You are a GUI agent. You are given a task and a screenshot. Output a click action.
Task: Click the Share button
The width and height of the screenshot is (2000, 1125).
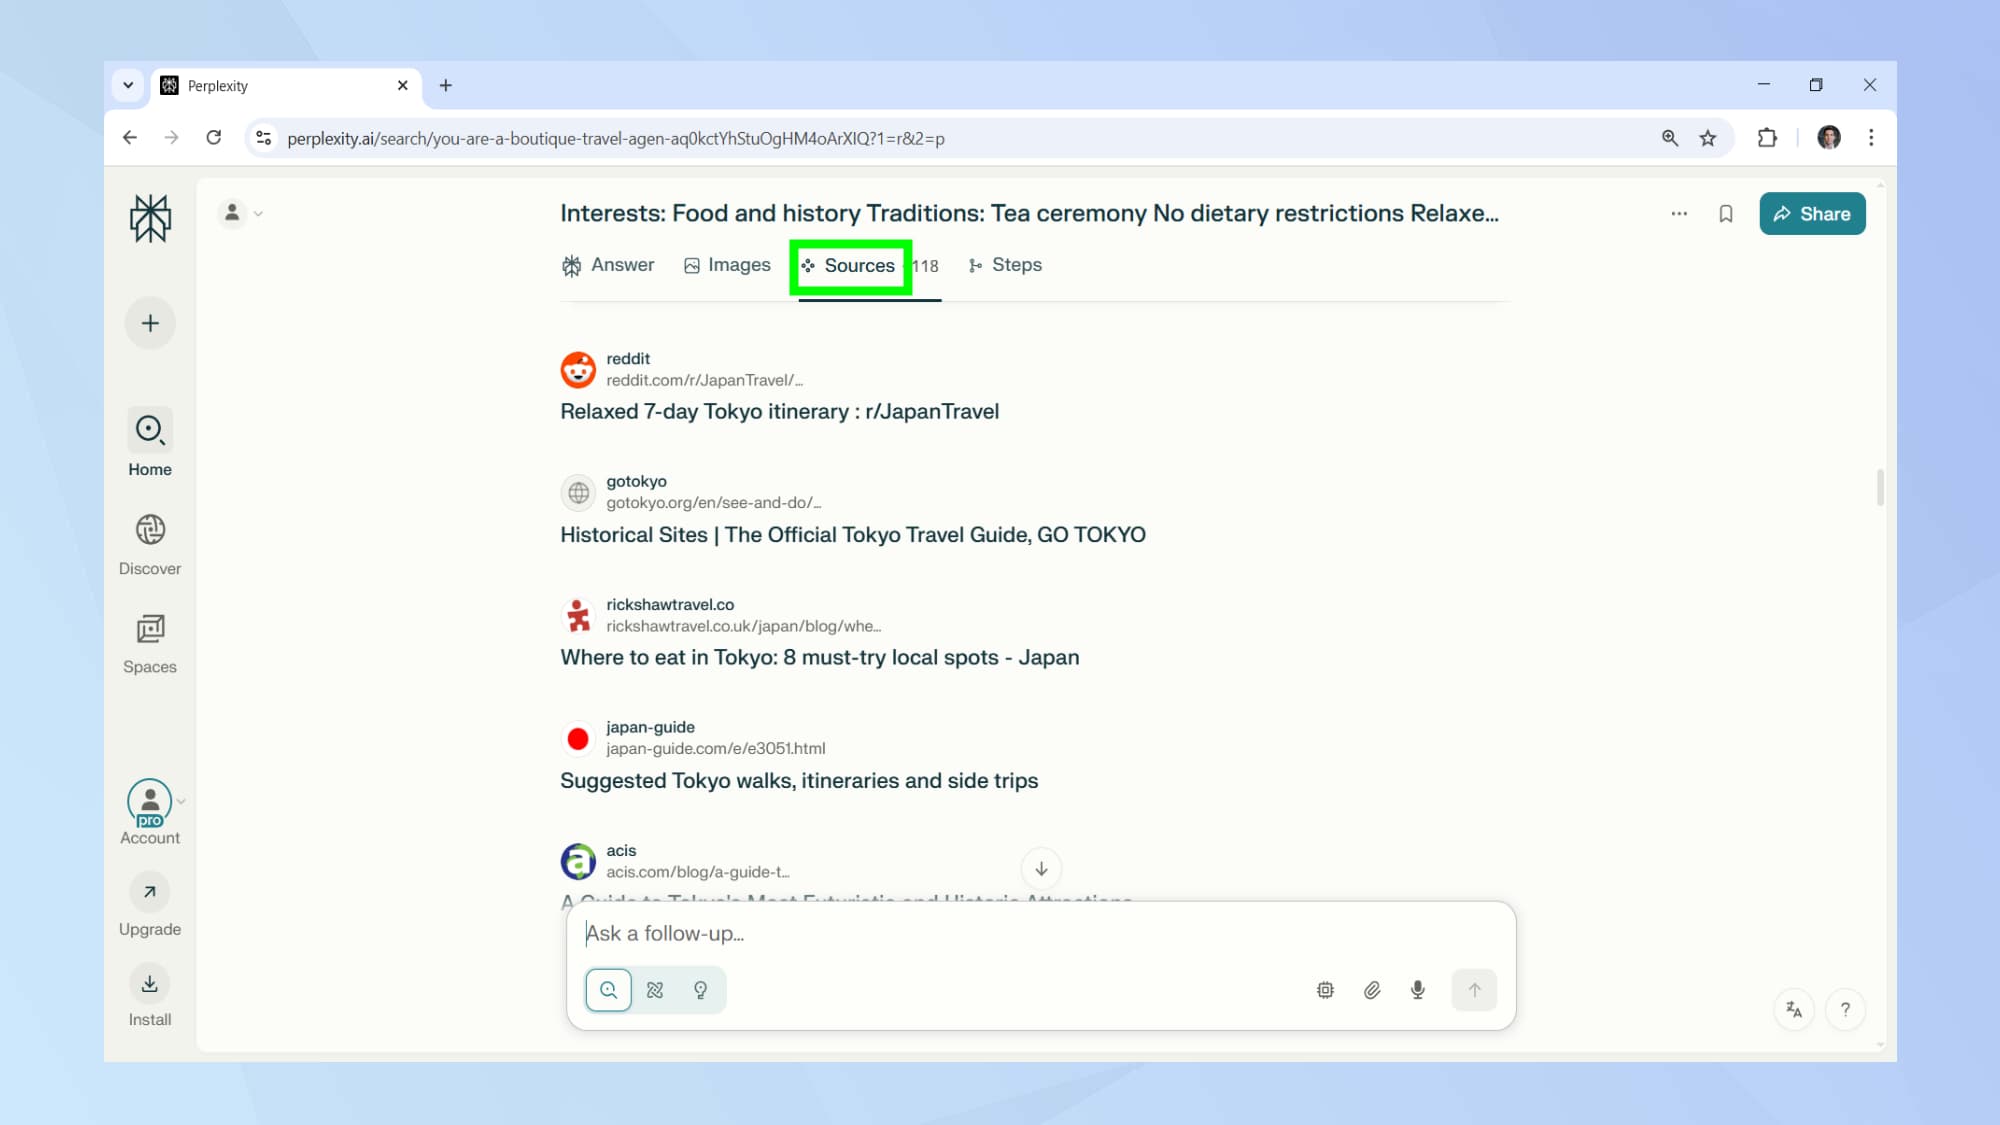[x=1812, y=214]
